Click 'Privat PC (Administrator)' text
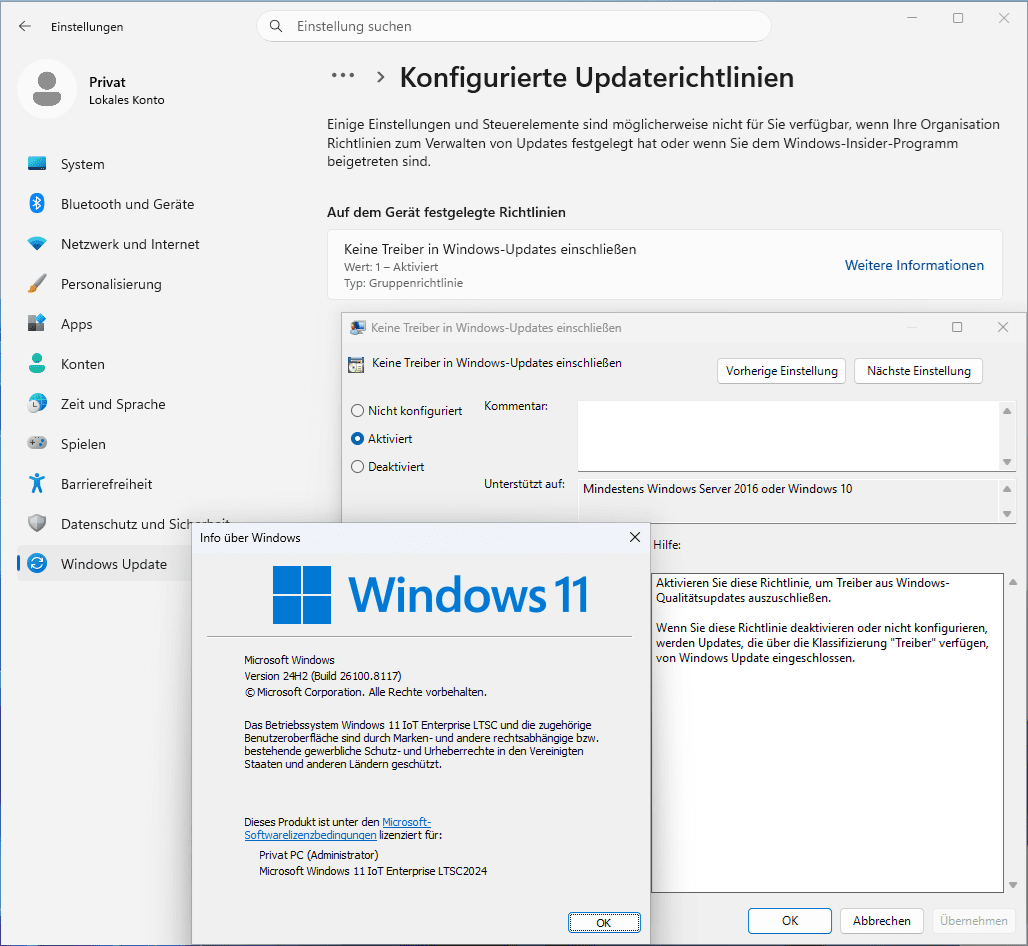The image size is (1028, 946). pyautogui.click(x=319, y=855)
